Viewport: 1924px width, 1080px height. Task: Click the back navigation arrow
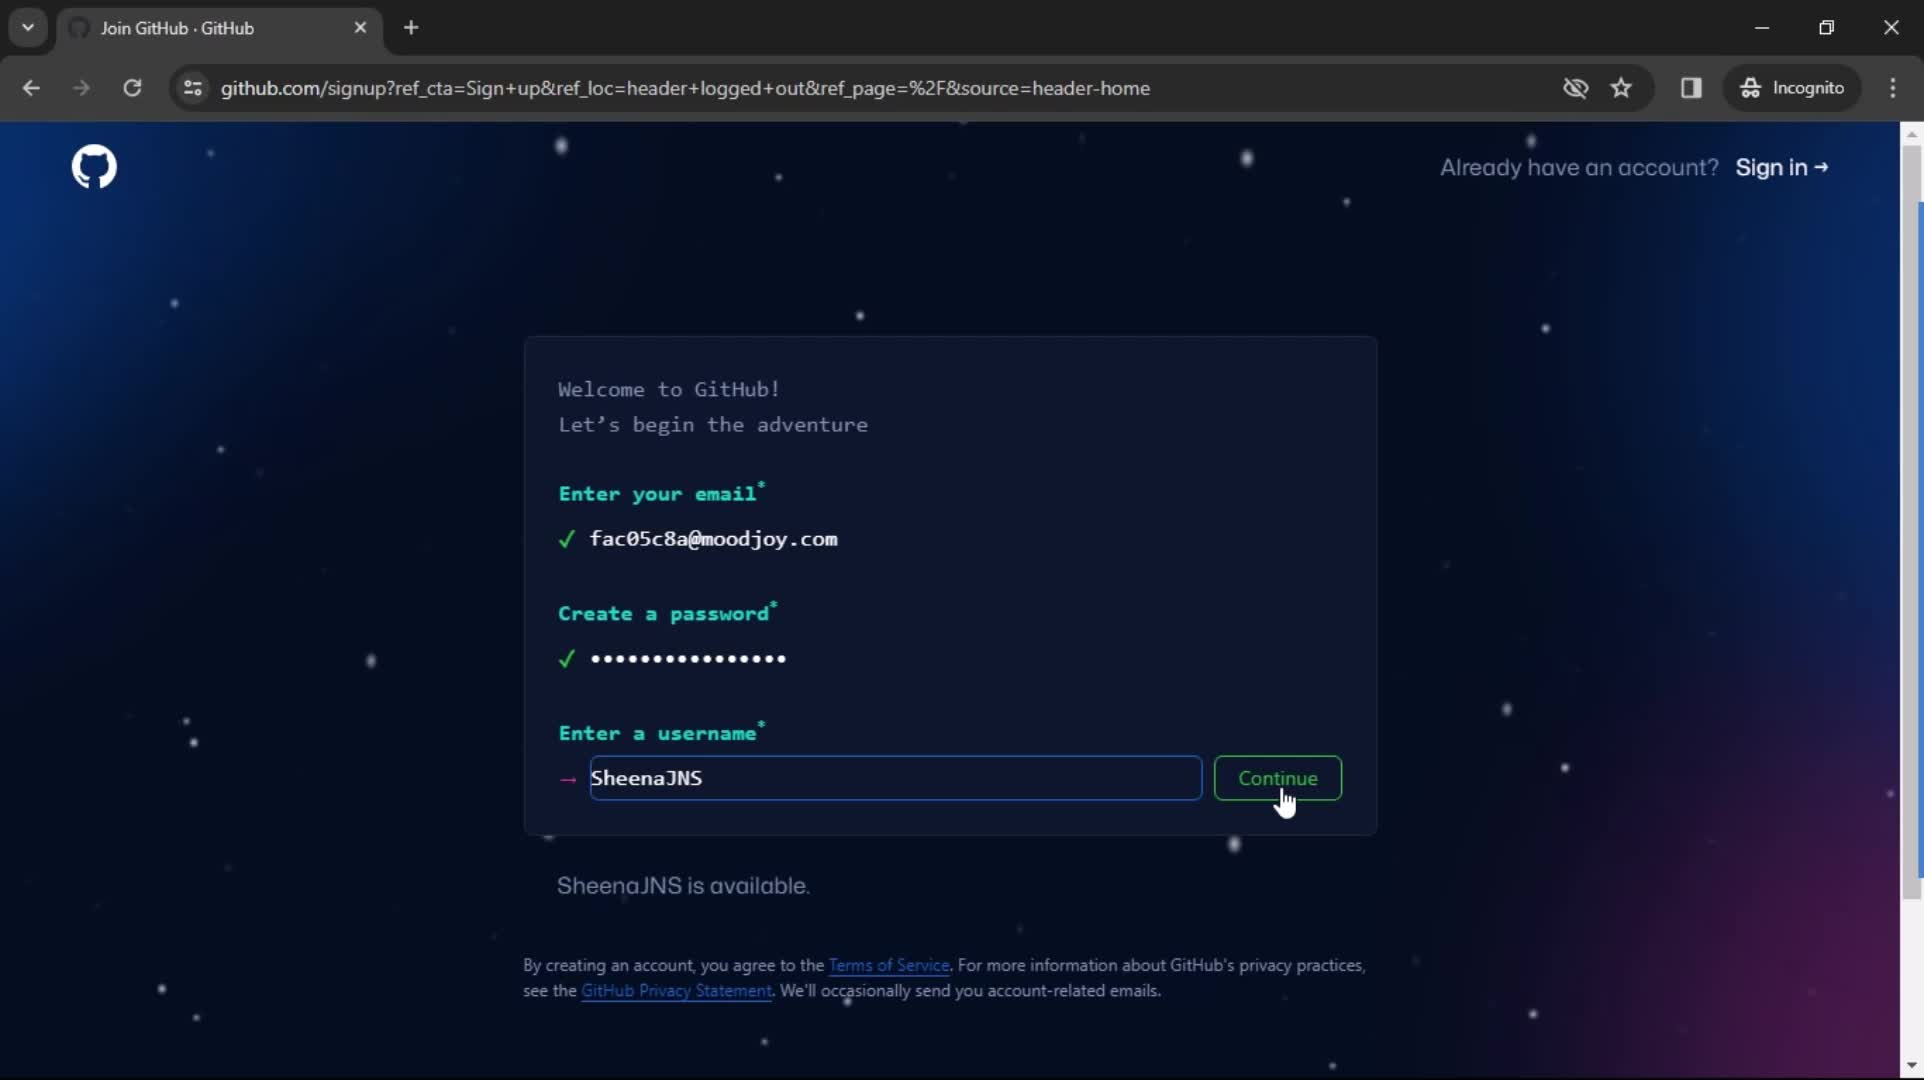click(30, 87)
